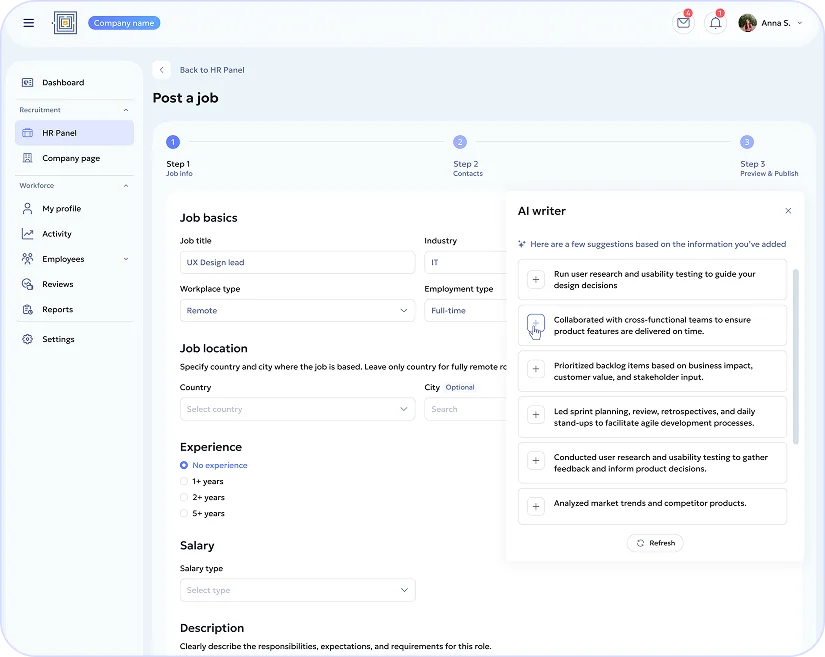Select the 2+ years radio option

[x=184, y=497]
